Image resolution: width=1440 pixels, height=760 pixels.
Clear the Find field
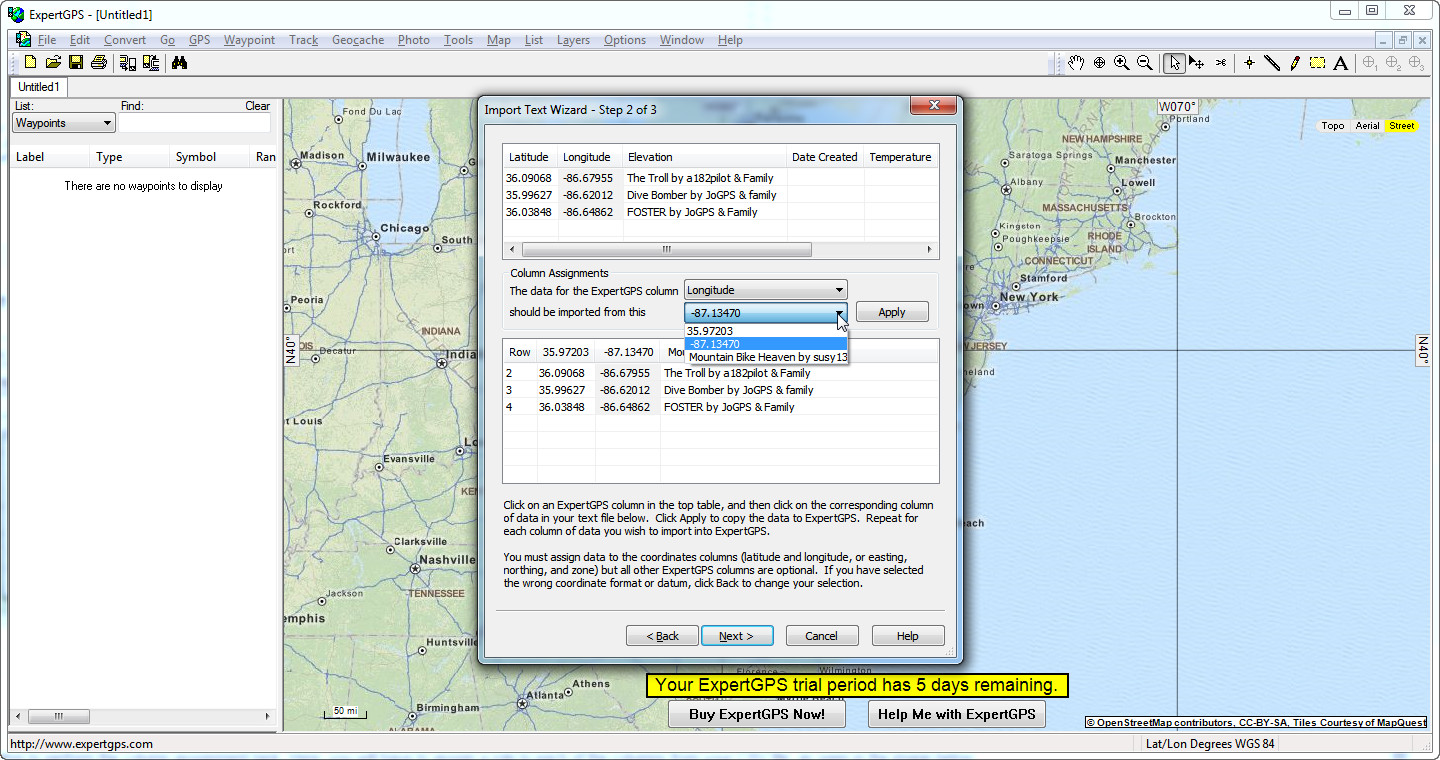point(258,106)
